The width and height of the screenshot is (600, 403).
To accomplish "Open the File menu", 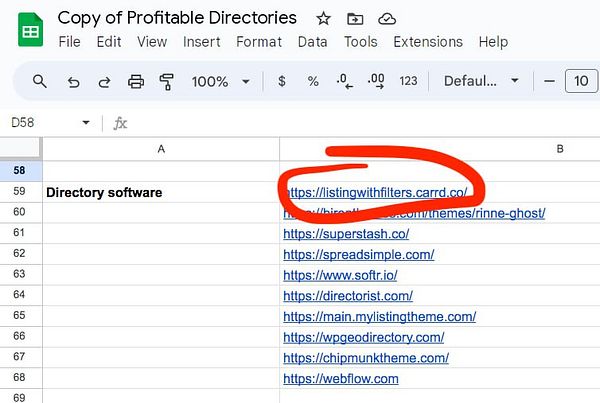I will (x=69, y=42).
